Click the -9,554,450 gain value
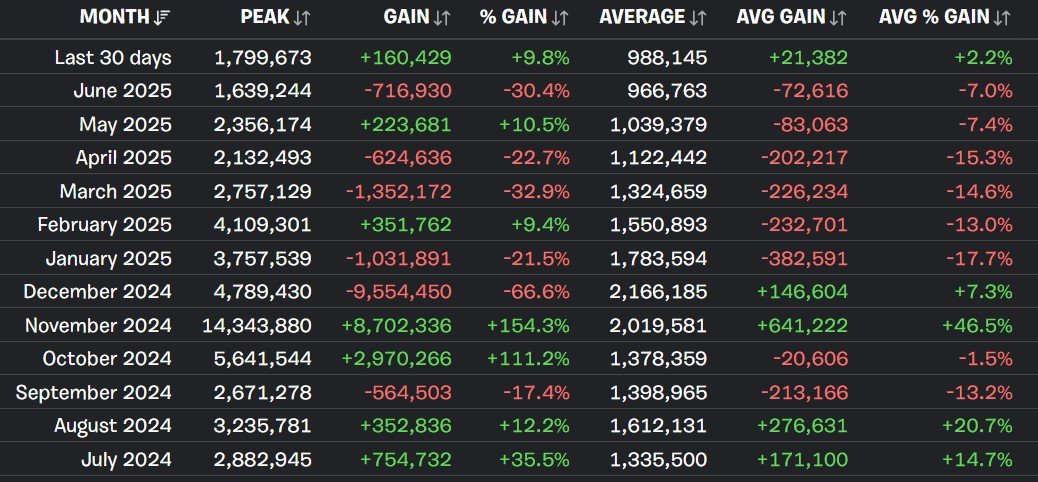Image resolution: width=1038 pixels, height=482 pixels. click(x=396, y=292)
